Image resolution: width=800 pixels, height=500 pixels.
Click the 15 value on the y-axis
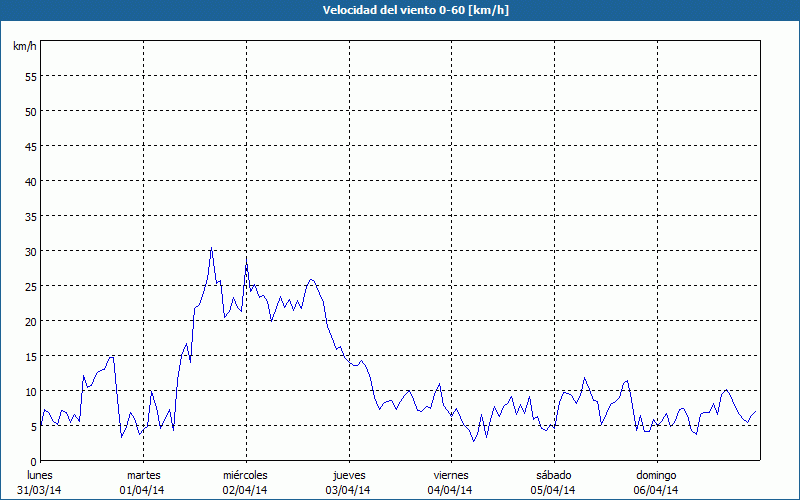(30, 356)
